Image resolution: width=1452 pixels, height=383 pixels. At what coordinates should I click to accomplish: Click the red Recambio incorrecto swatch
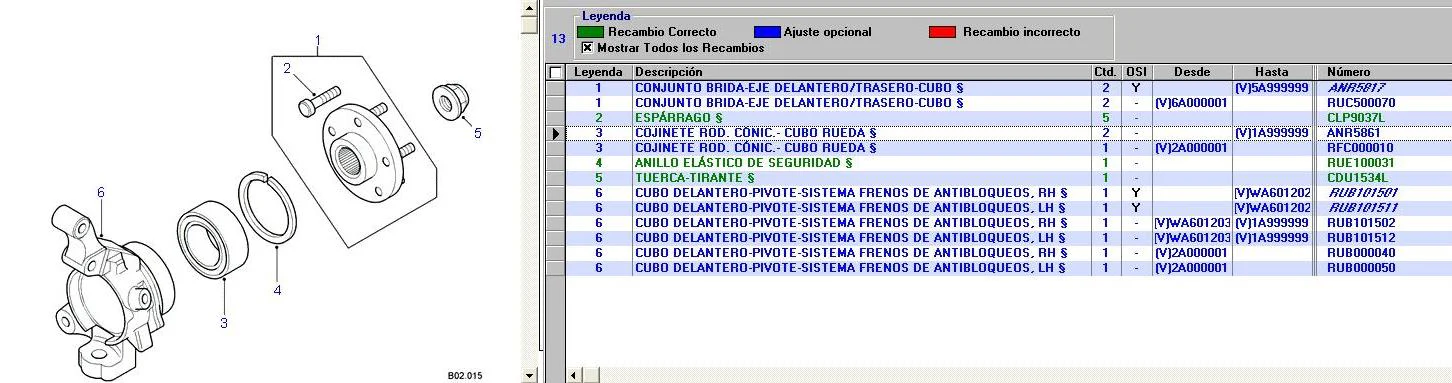tap(942, 32)
